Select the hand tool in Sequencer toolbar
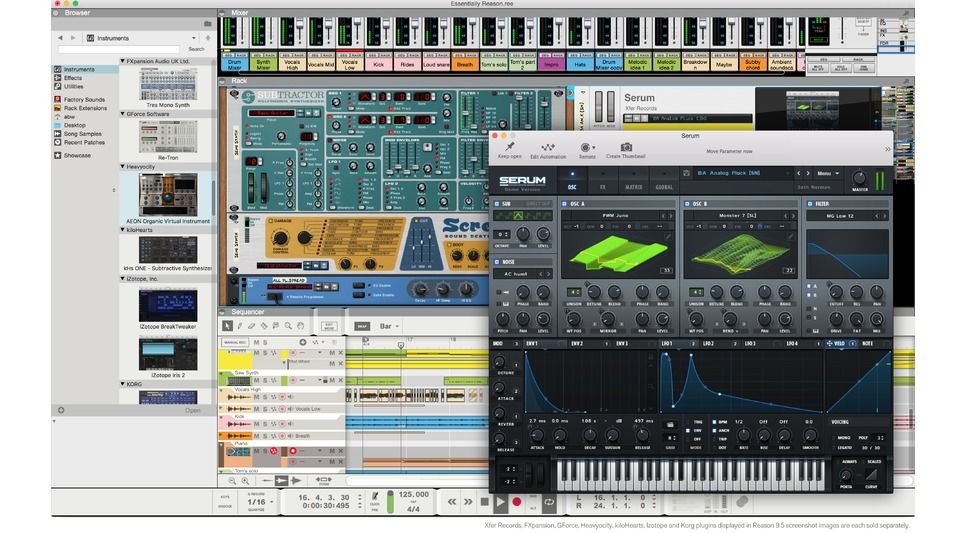967x533 pixels. point(300,326)
